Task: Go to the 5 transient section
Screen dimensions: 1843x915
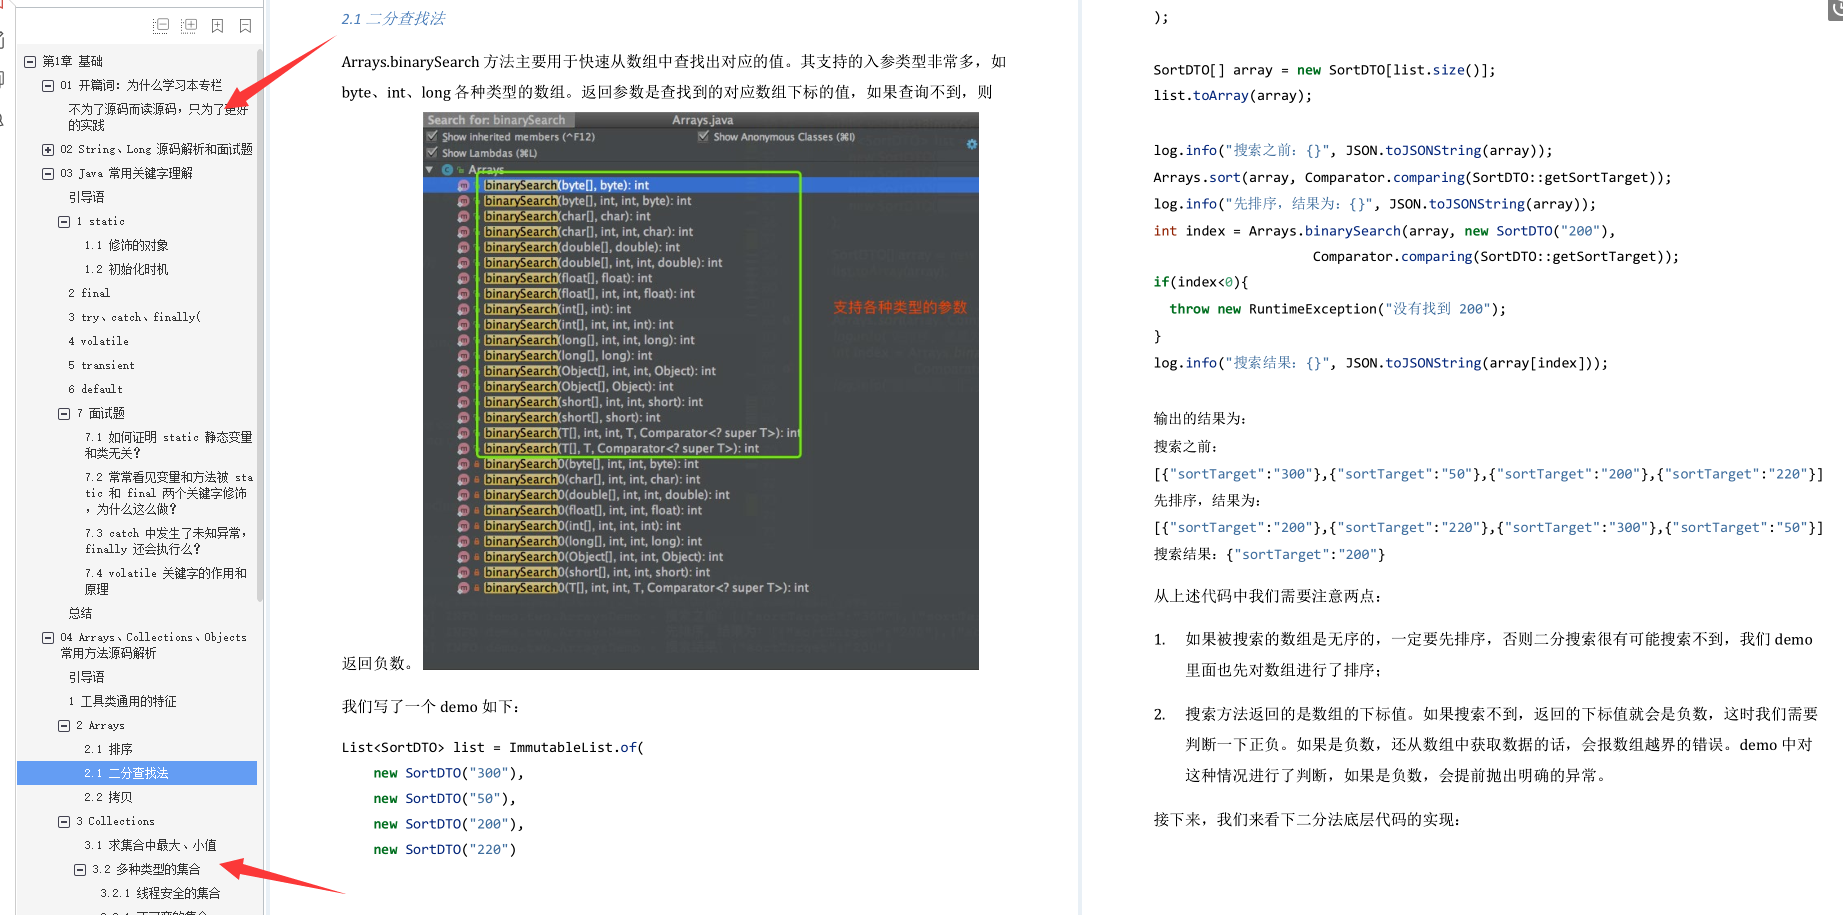Action: click(101, 365)
